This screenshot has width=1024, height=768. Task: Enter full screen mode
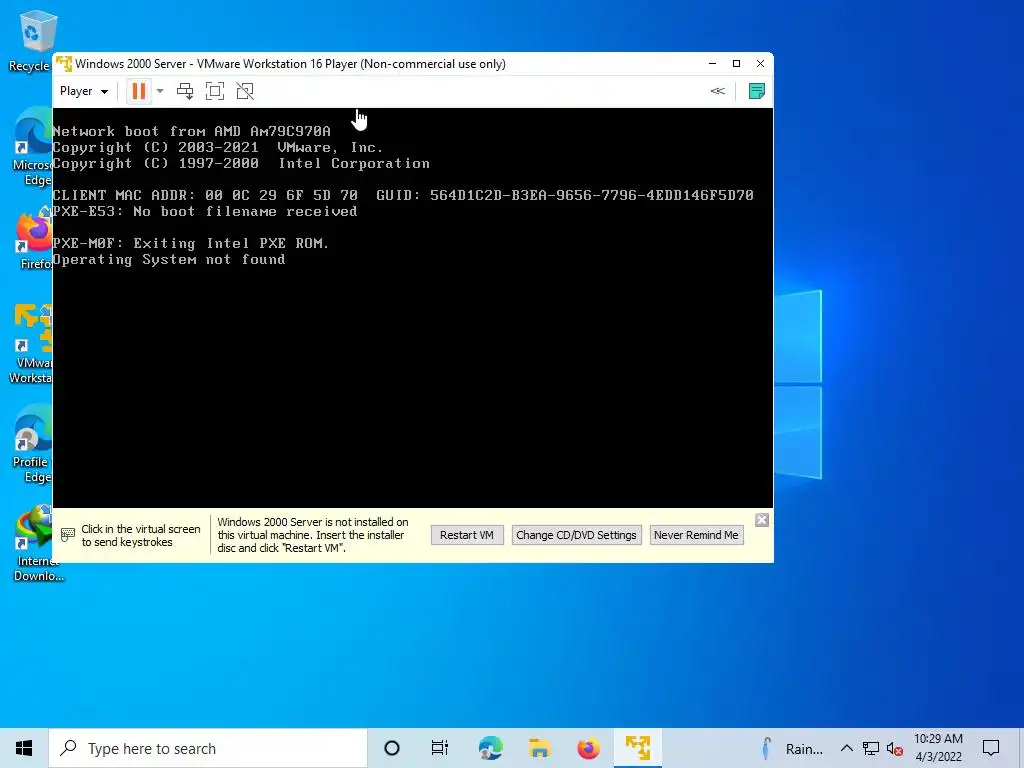tap(215, 91)
